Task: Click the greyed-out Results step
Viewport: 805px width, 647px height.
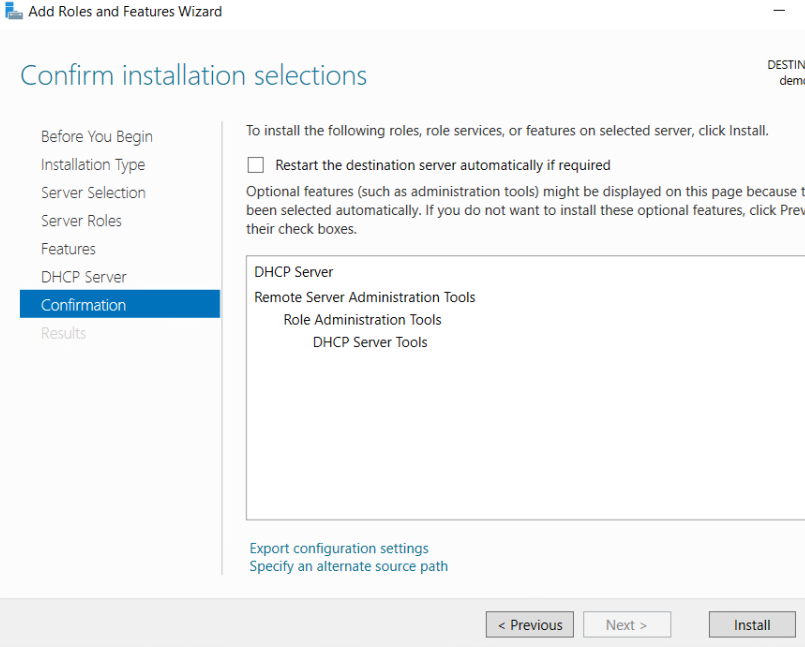Action: tap(63, 333)
